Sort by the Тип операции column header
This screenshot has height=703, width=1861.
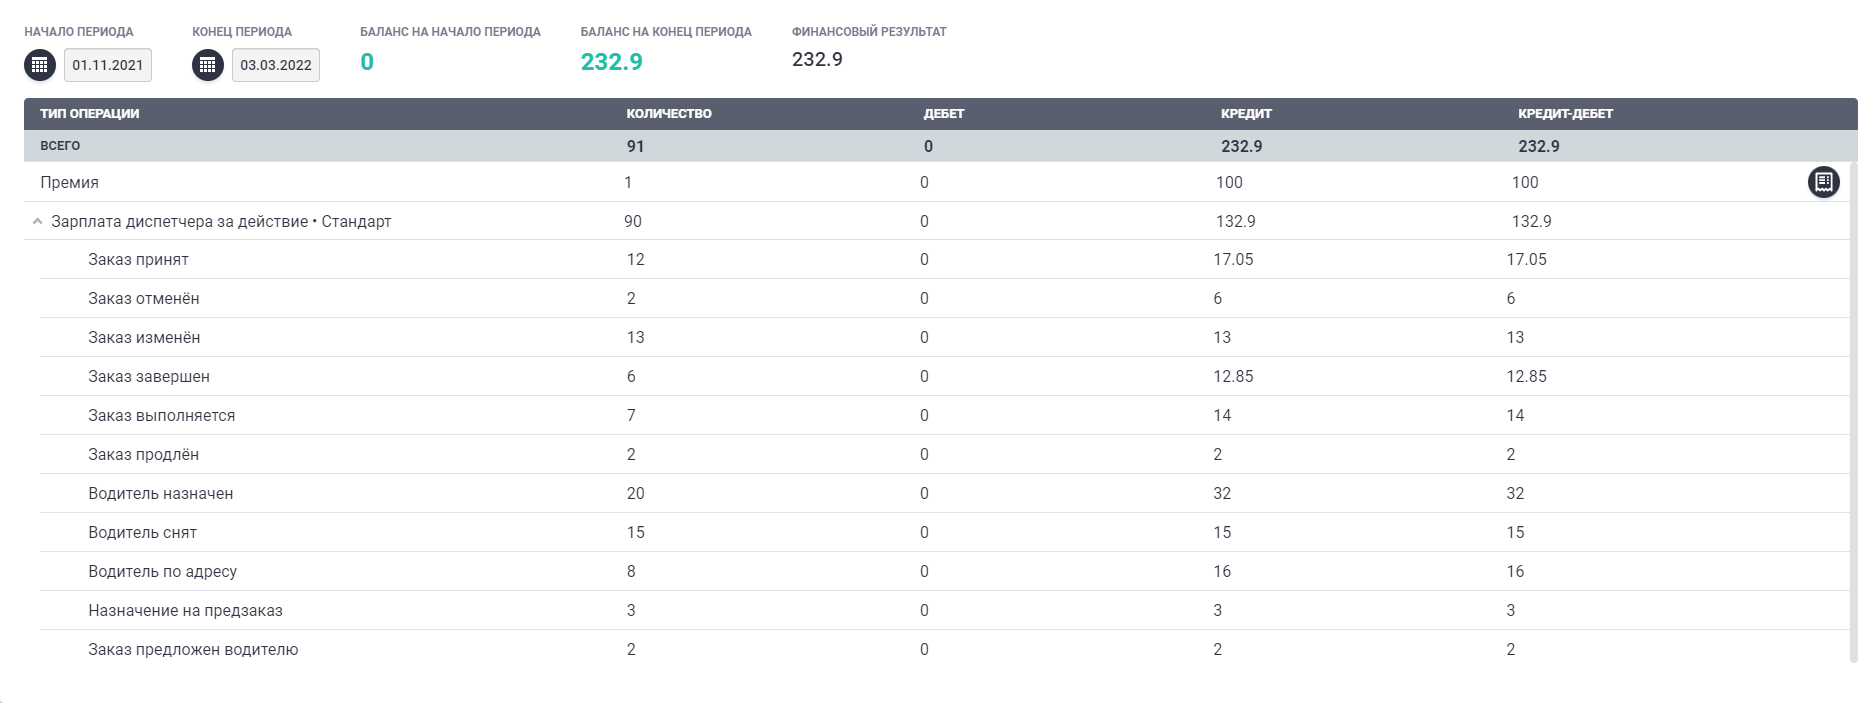point(90,114)
